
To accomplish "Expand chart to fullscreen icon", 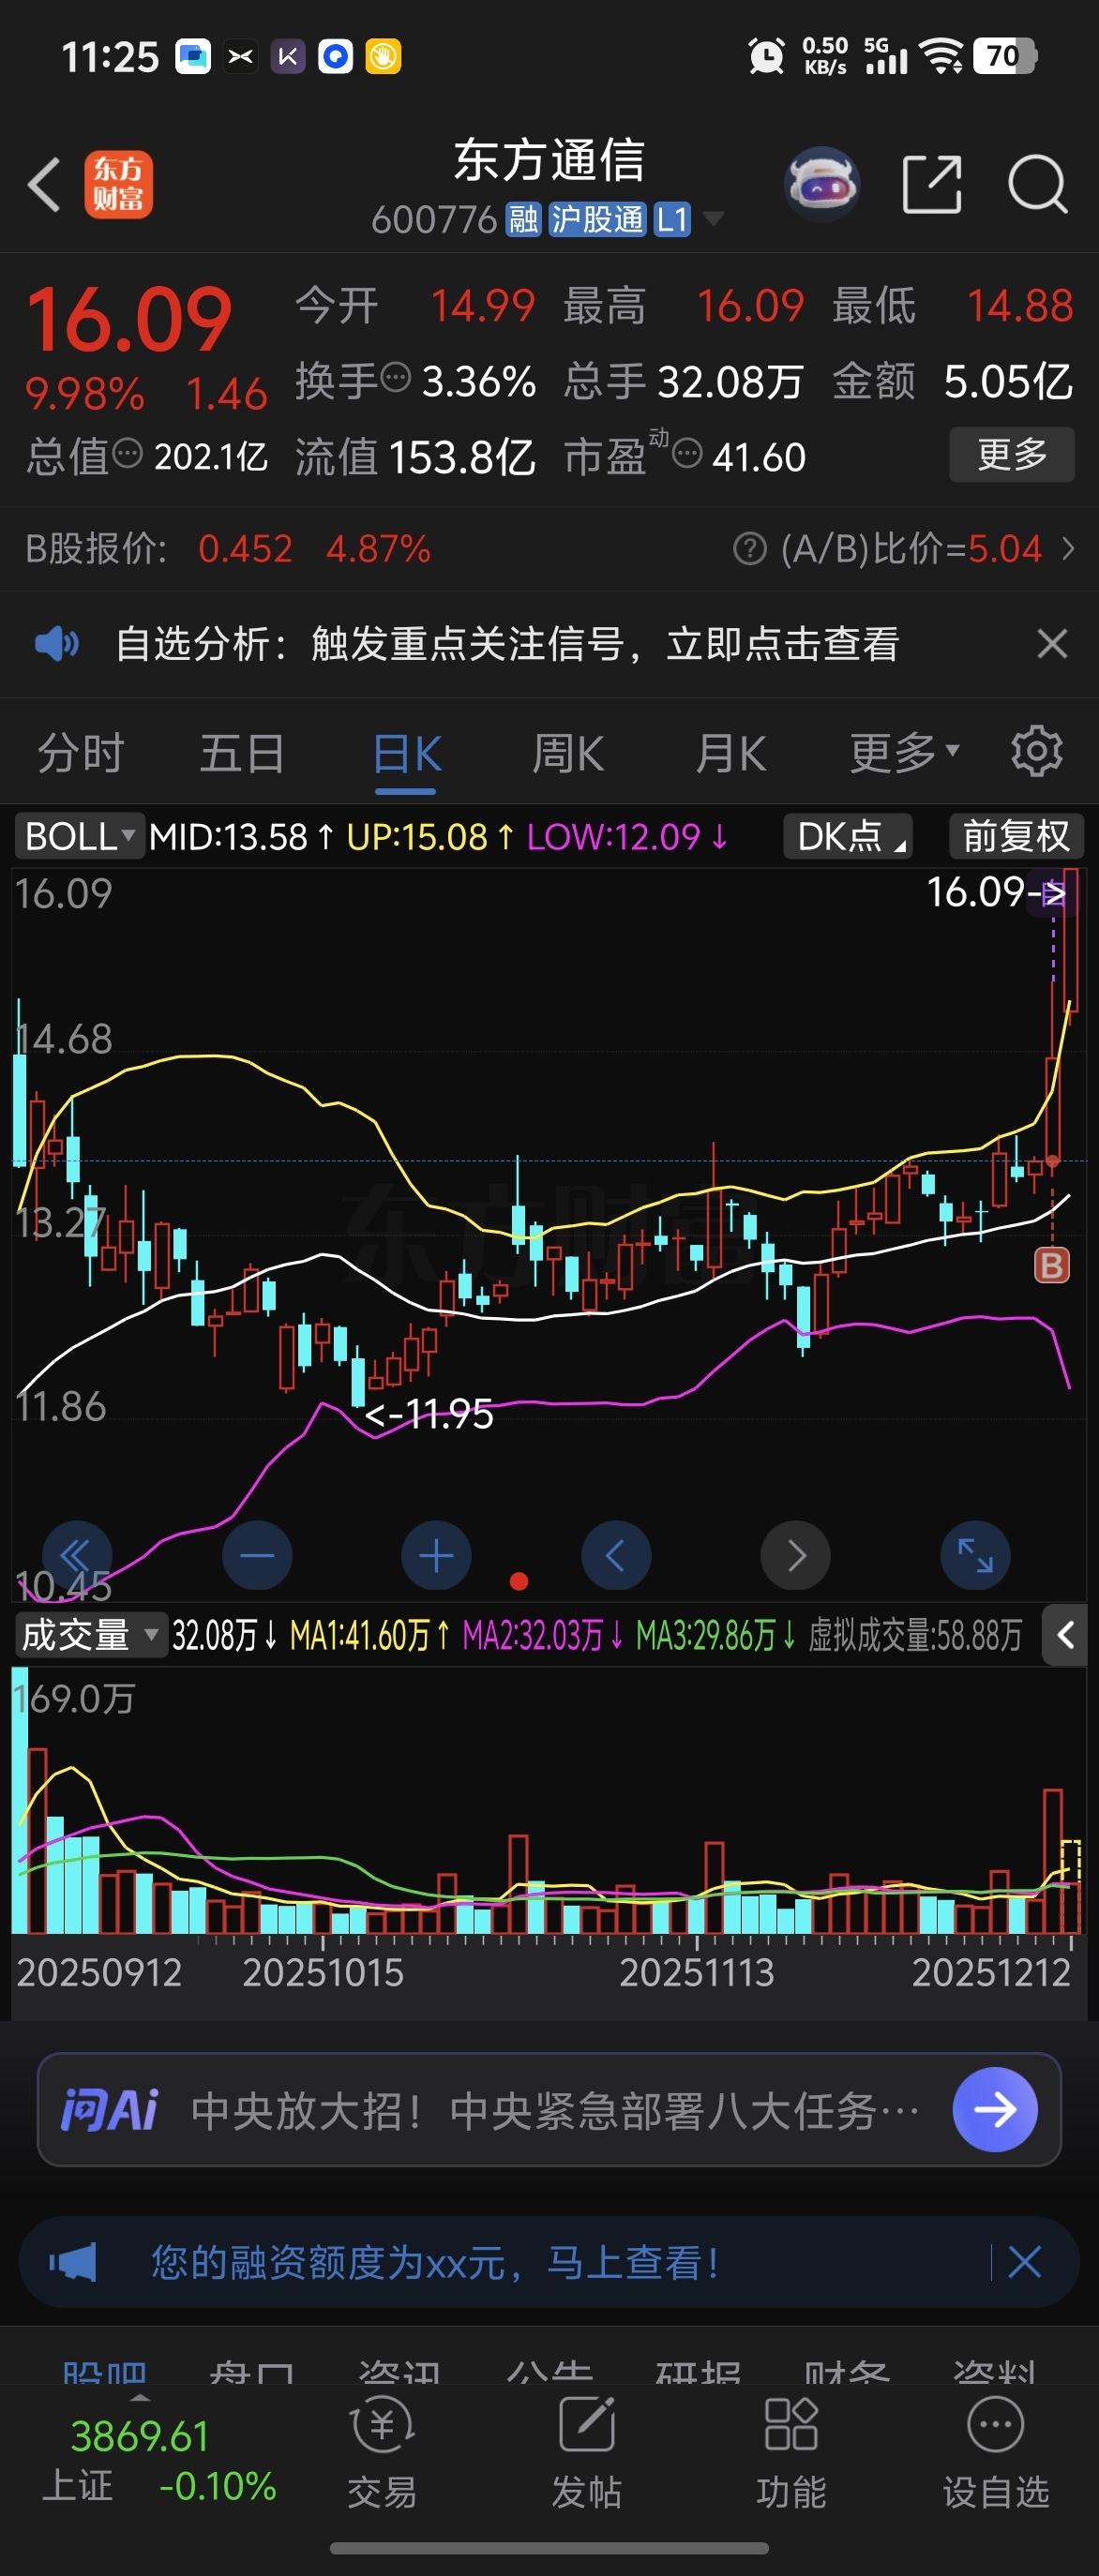I will click(x=976, y=1556).
